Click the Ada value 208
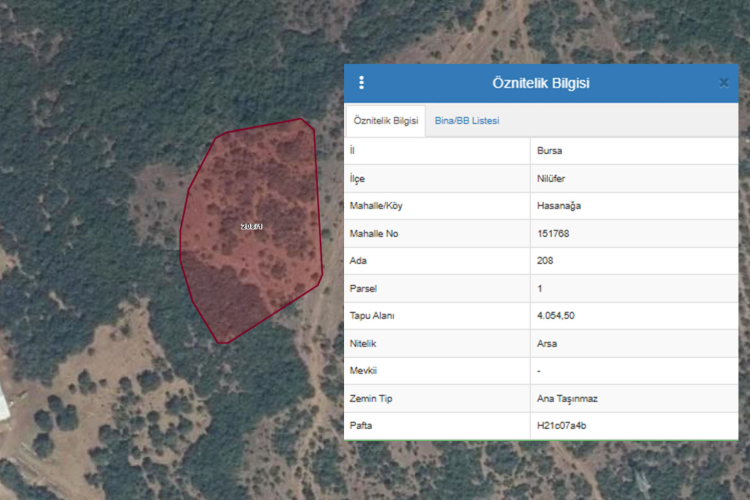Image resolution: width=750 pixels, height=500 pixels. (545, 261)
